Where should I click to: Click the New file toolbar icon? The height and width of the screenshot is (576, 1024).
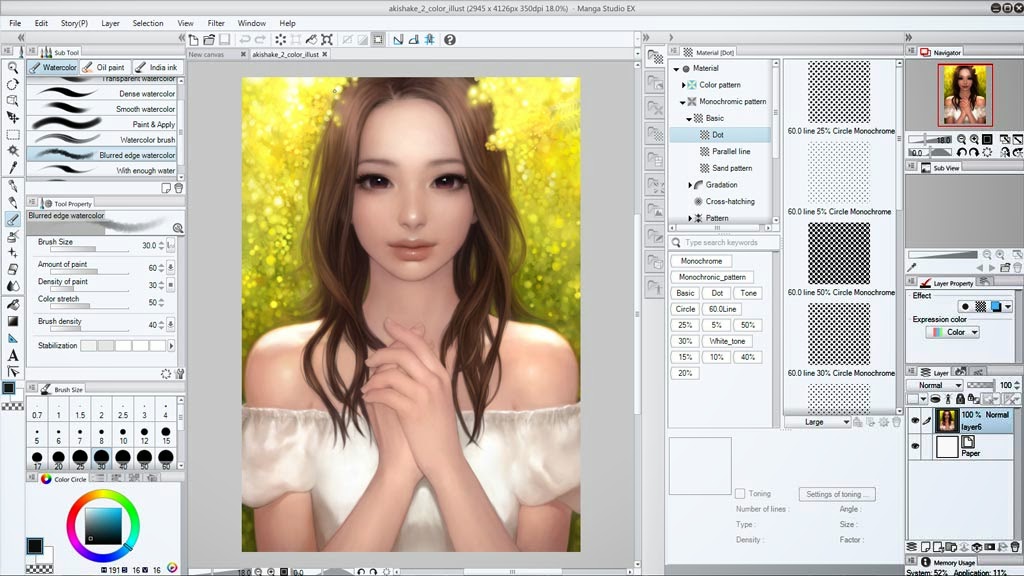click(x=193, y=40)
